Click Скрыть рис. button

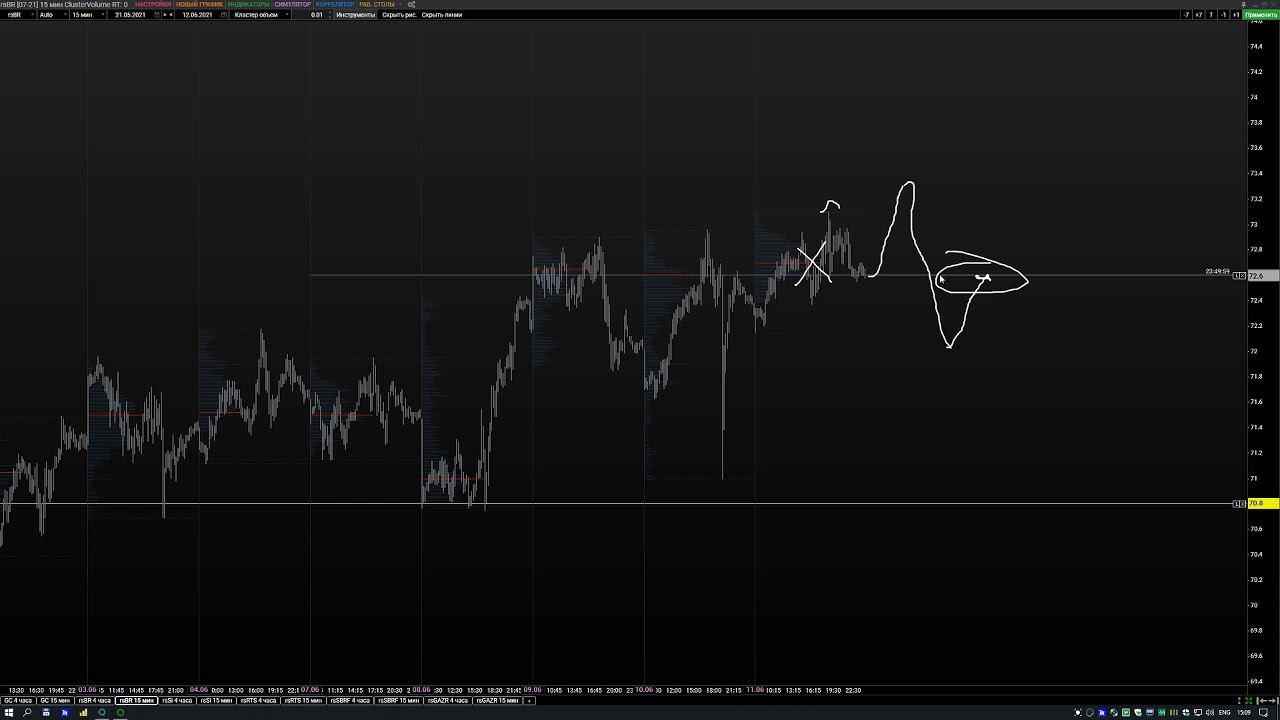point(399,15)
